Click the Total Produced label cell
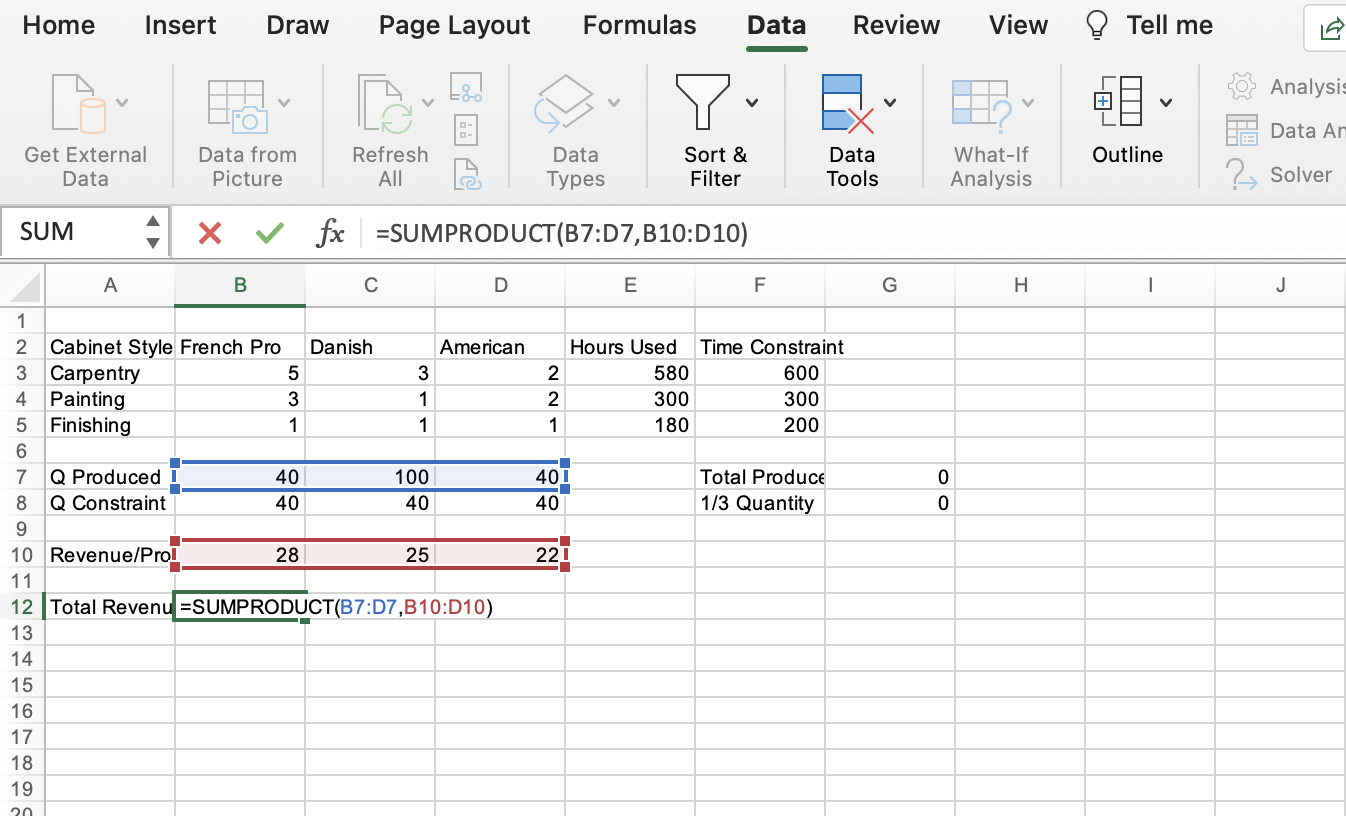 point(760,477)
